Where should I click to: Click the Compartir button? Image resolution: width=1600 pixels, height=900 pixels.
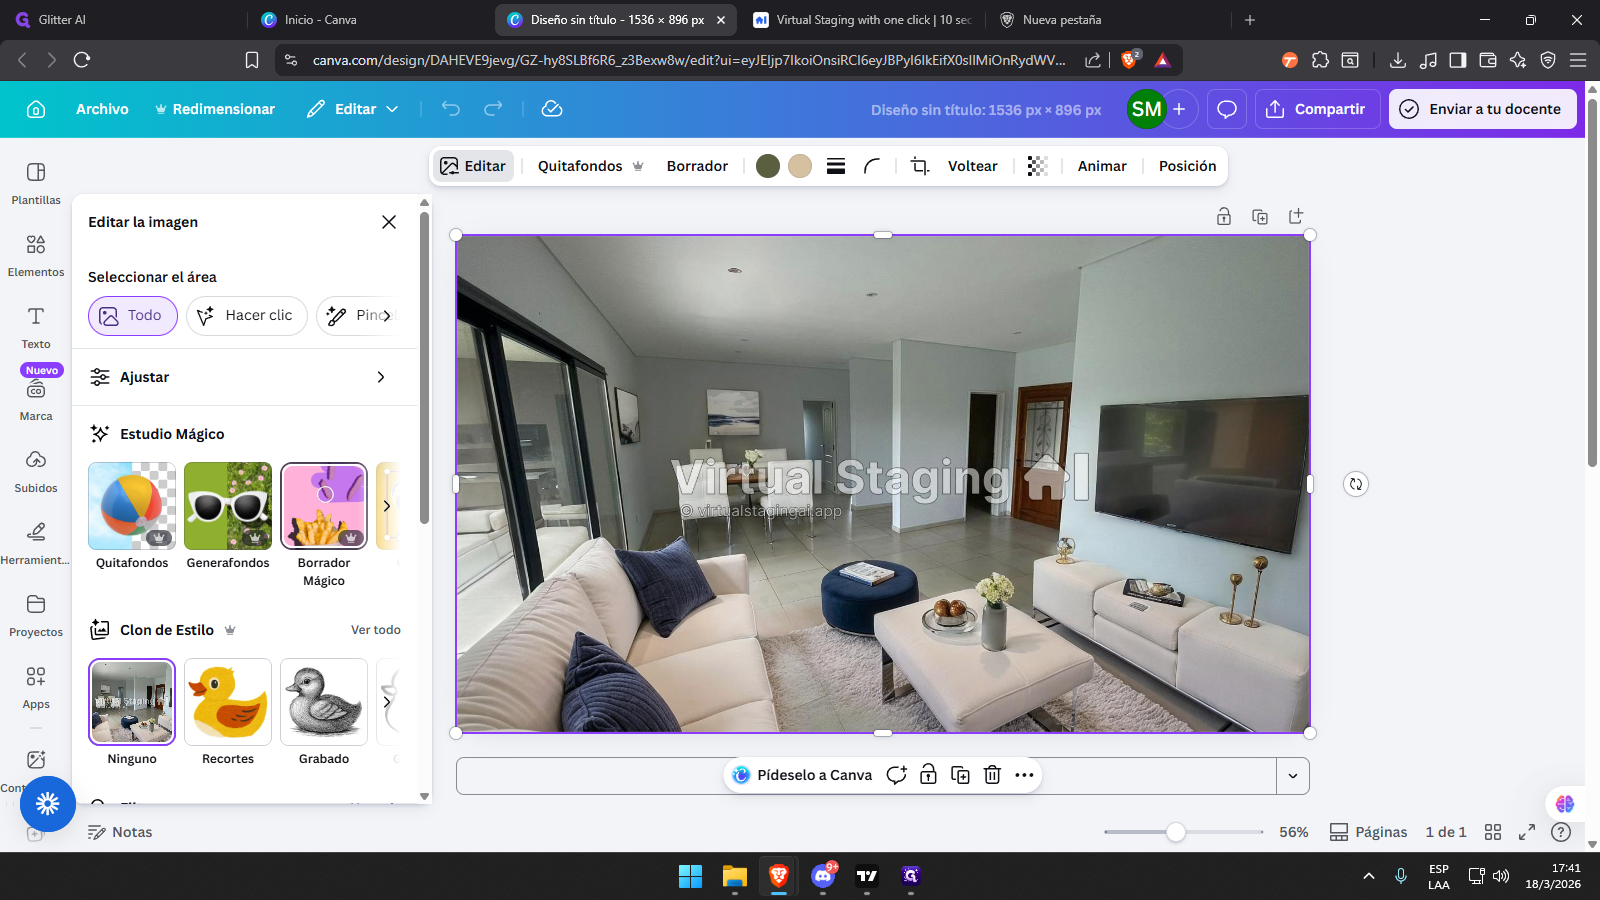pos(1317,109)
